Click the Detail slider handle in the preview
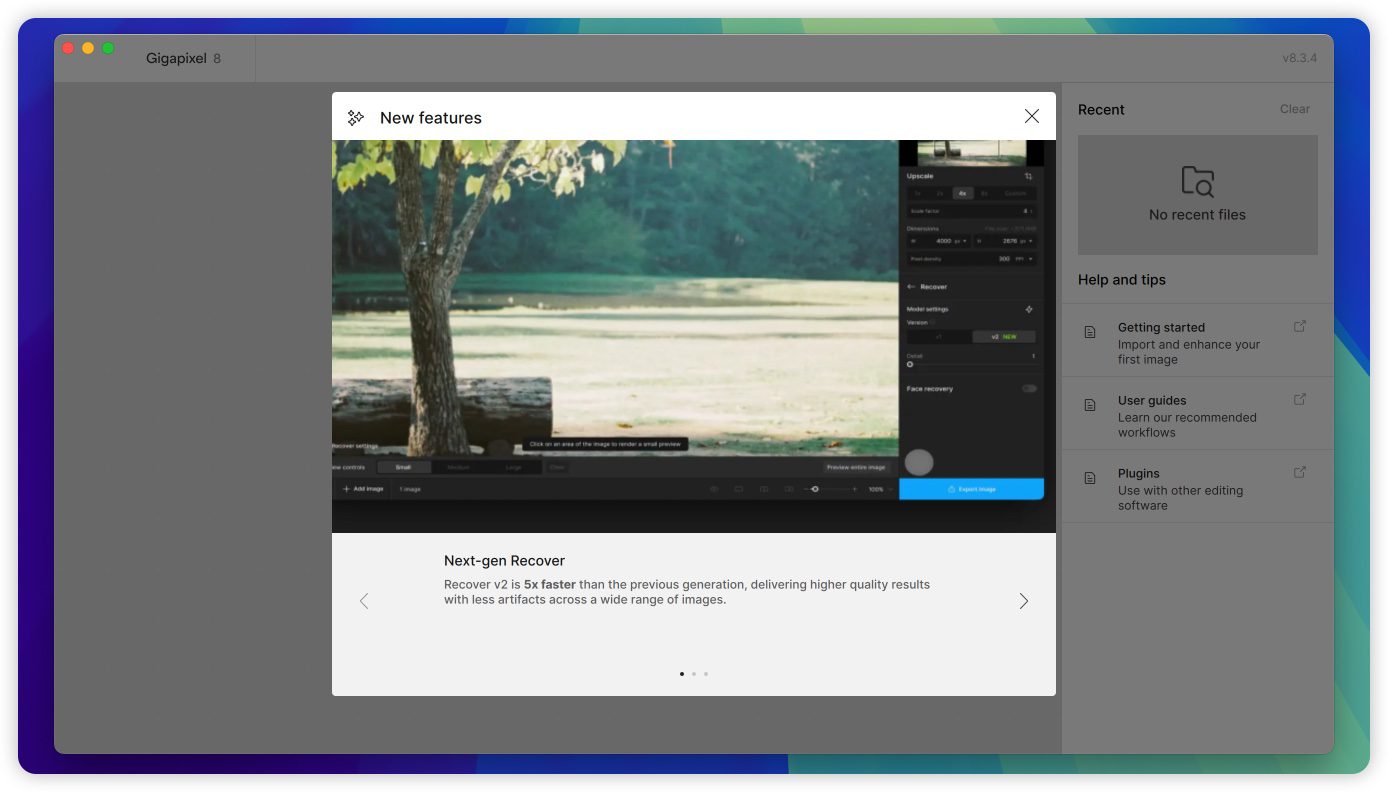 [x=910, y=365]
